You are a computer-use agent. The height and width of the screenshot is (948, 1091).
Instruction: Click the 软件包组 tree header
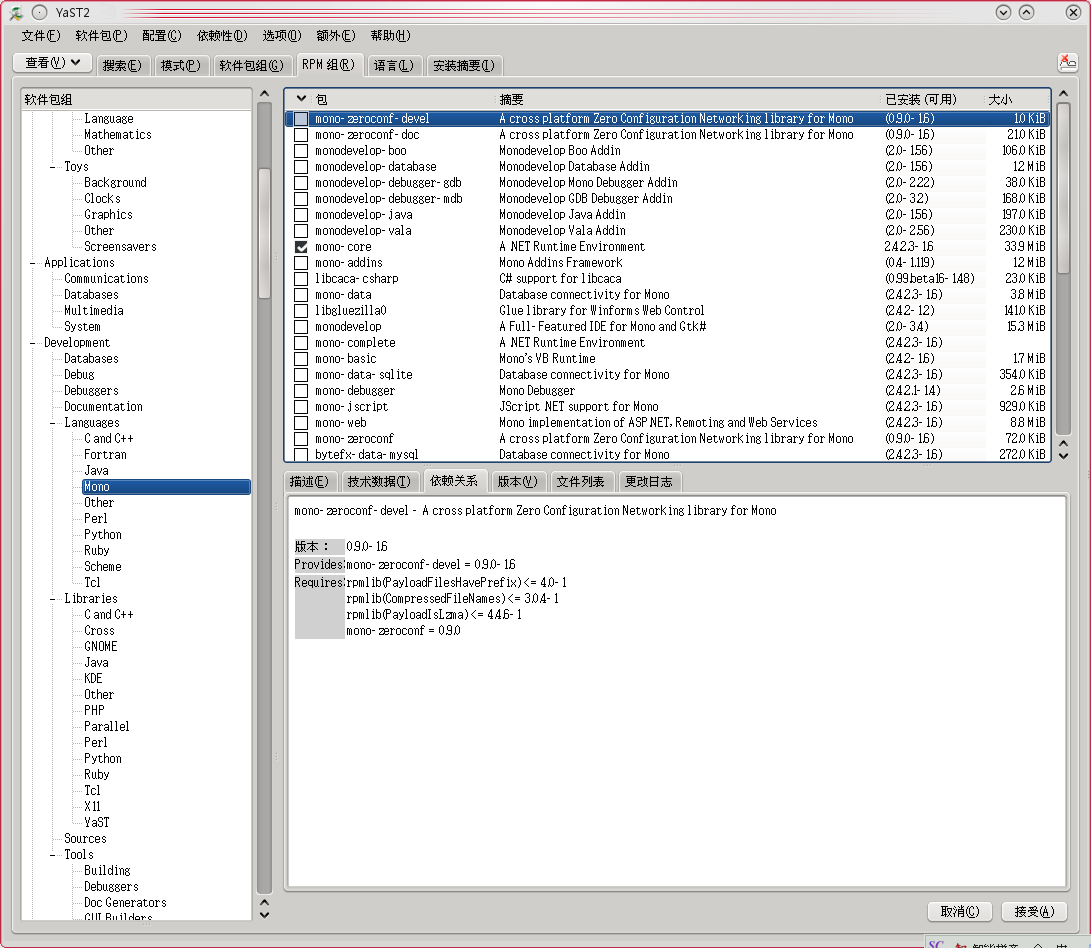tap(137, 100)
